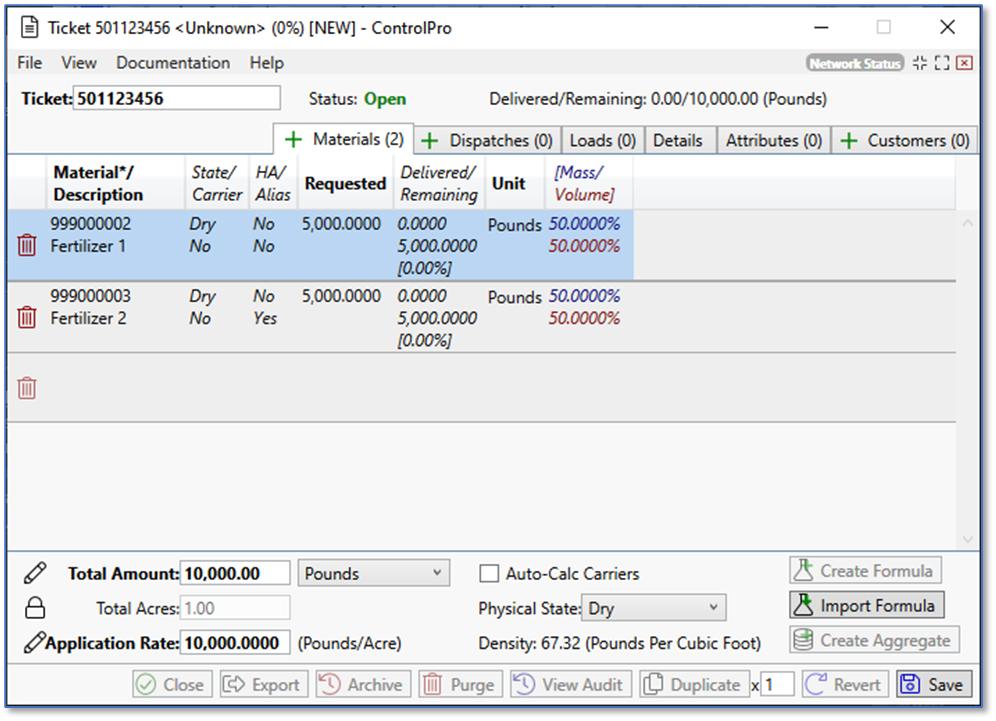Click the Import Formula button

pyautogui.click(x=867, y=606)
